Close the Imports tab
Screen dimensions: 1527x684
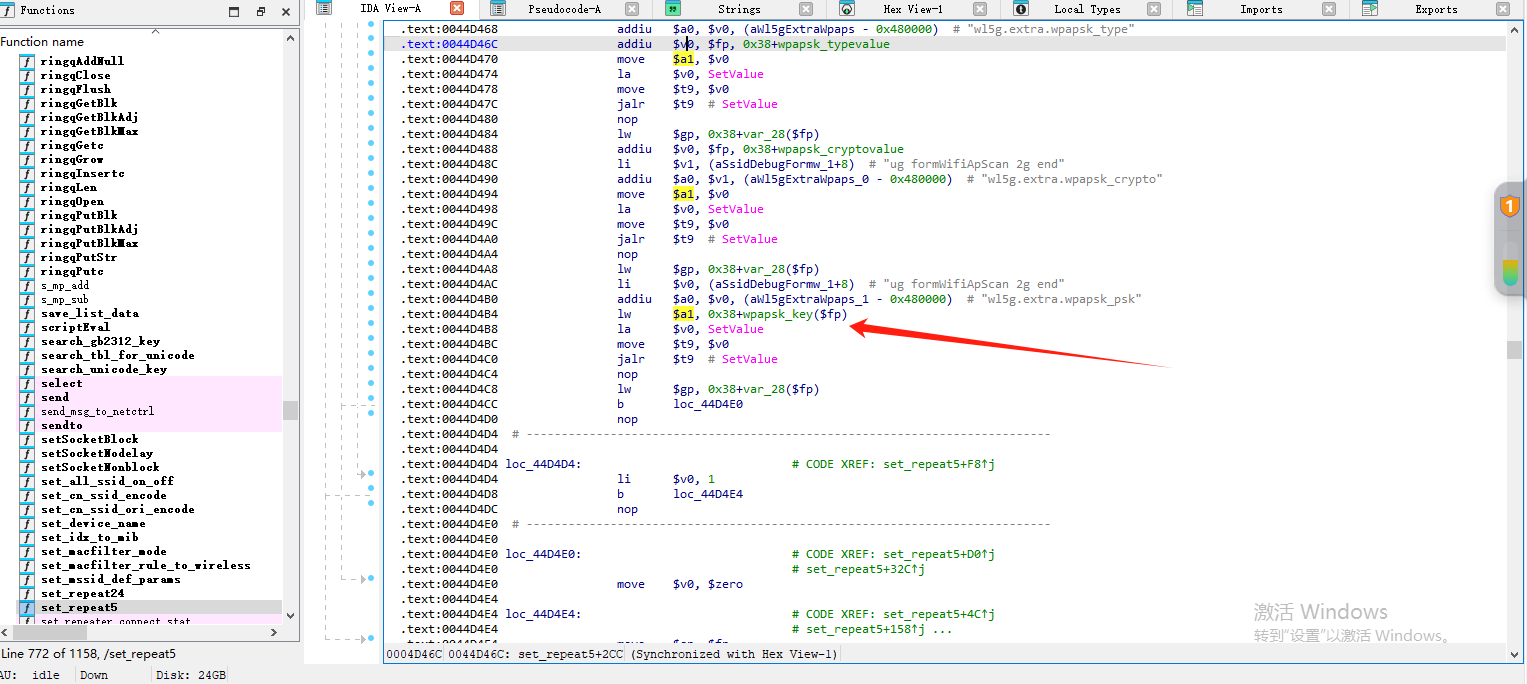click(x=1329, y=9)
